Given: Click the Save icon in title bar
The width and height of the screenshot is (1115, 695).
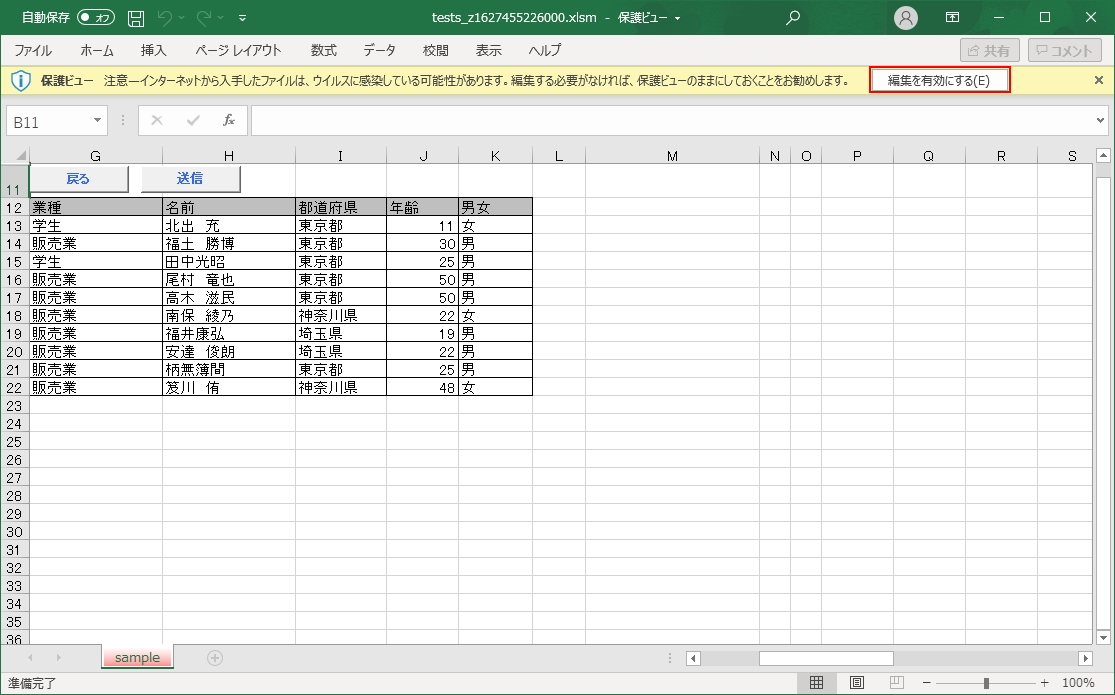Looking at the screenshot, I should tap(136, 18).
